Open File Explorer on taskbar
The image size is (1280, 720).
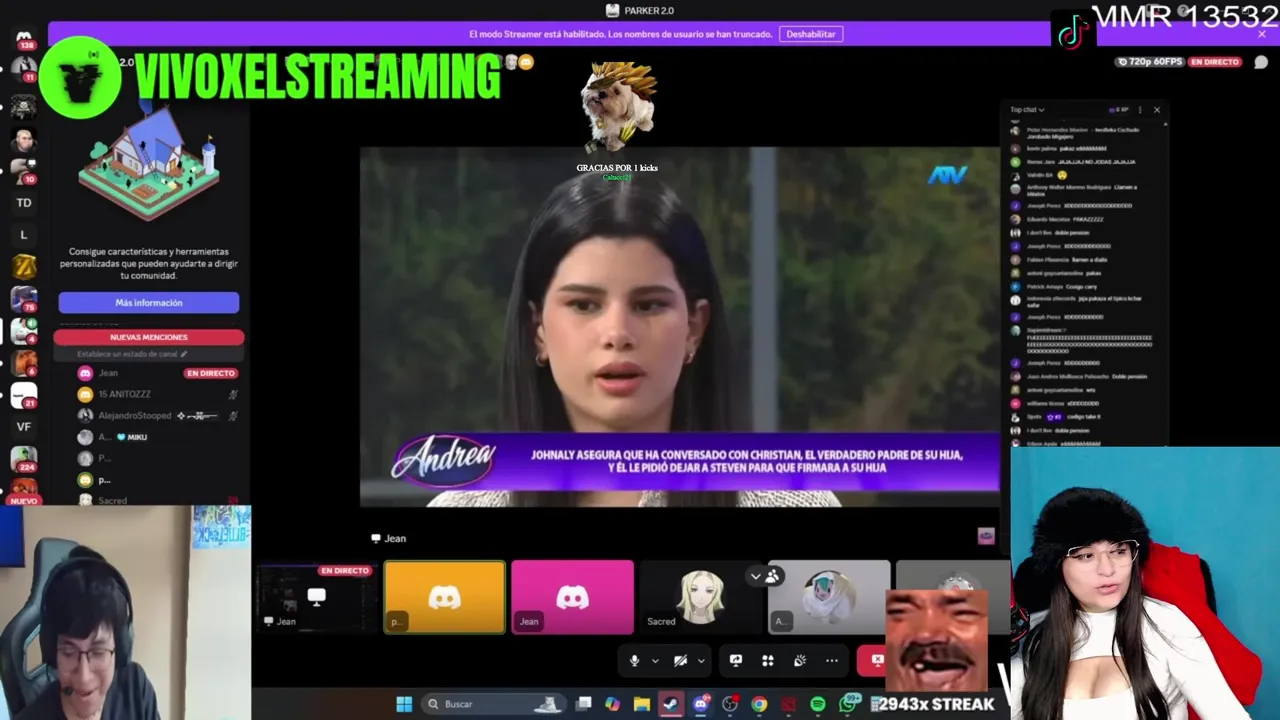641,704
